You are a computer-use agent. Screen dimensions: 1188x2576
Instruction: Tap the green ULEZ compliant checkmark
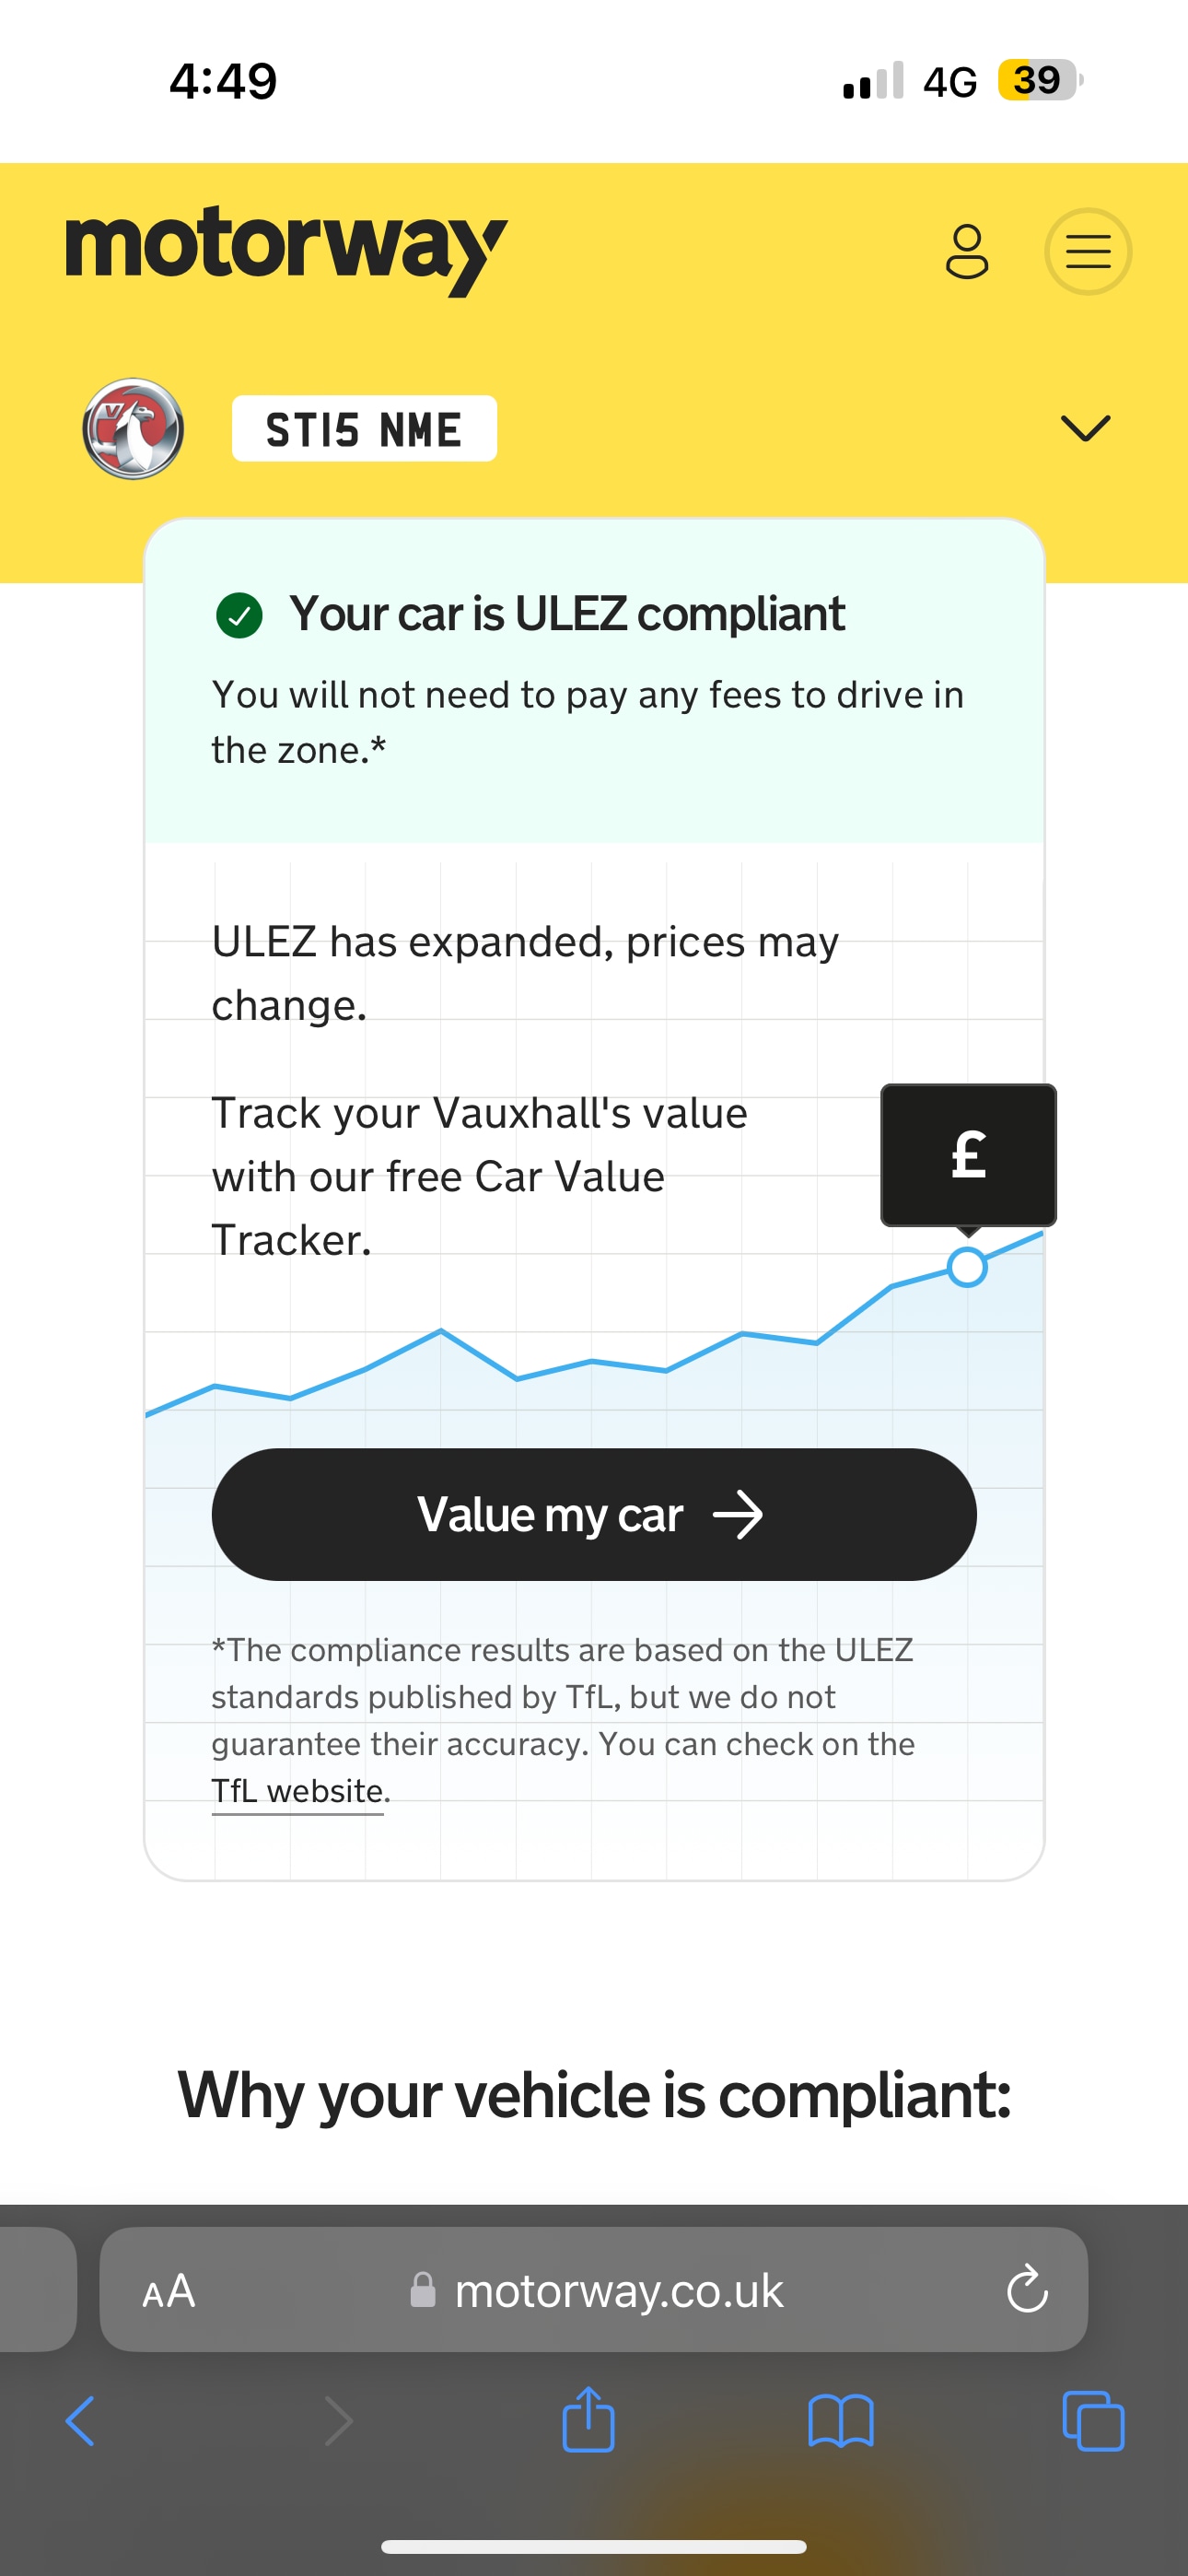[x=239, y=614]
